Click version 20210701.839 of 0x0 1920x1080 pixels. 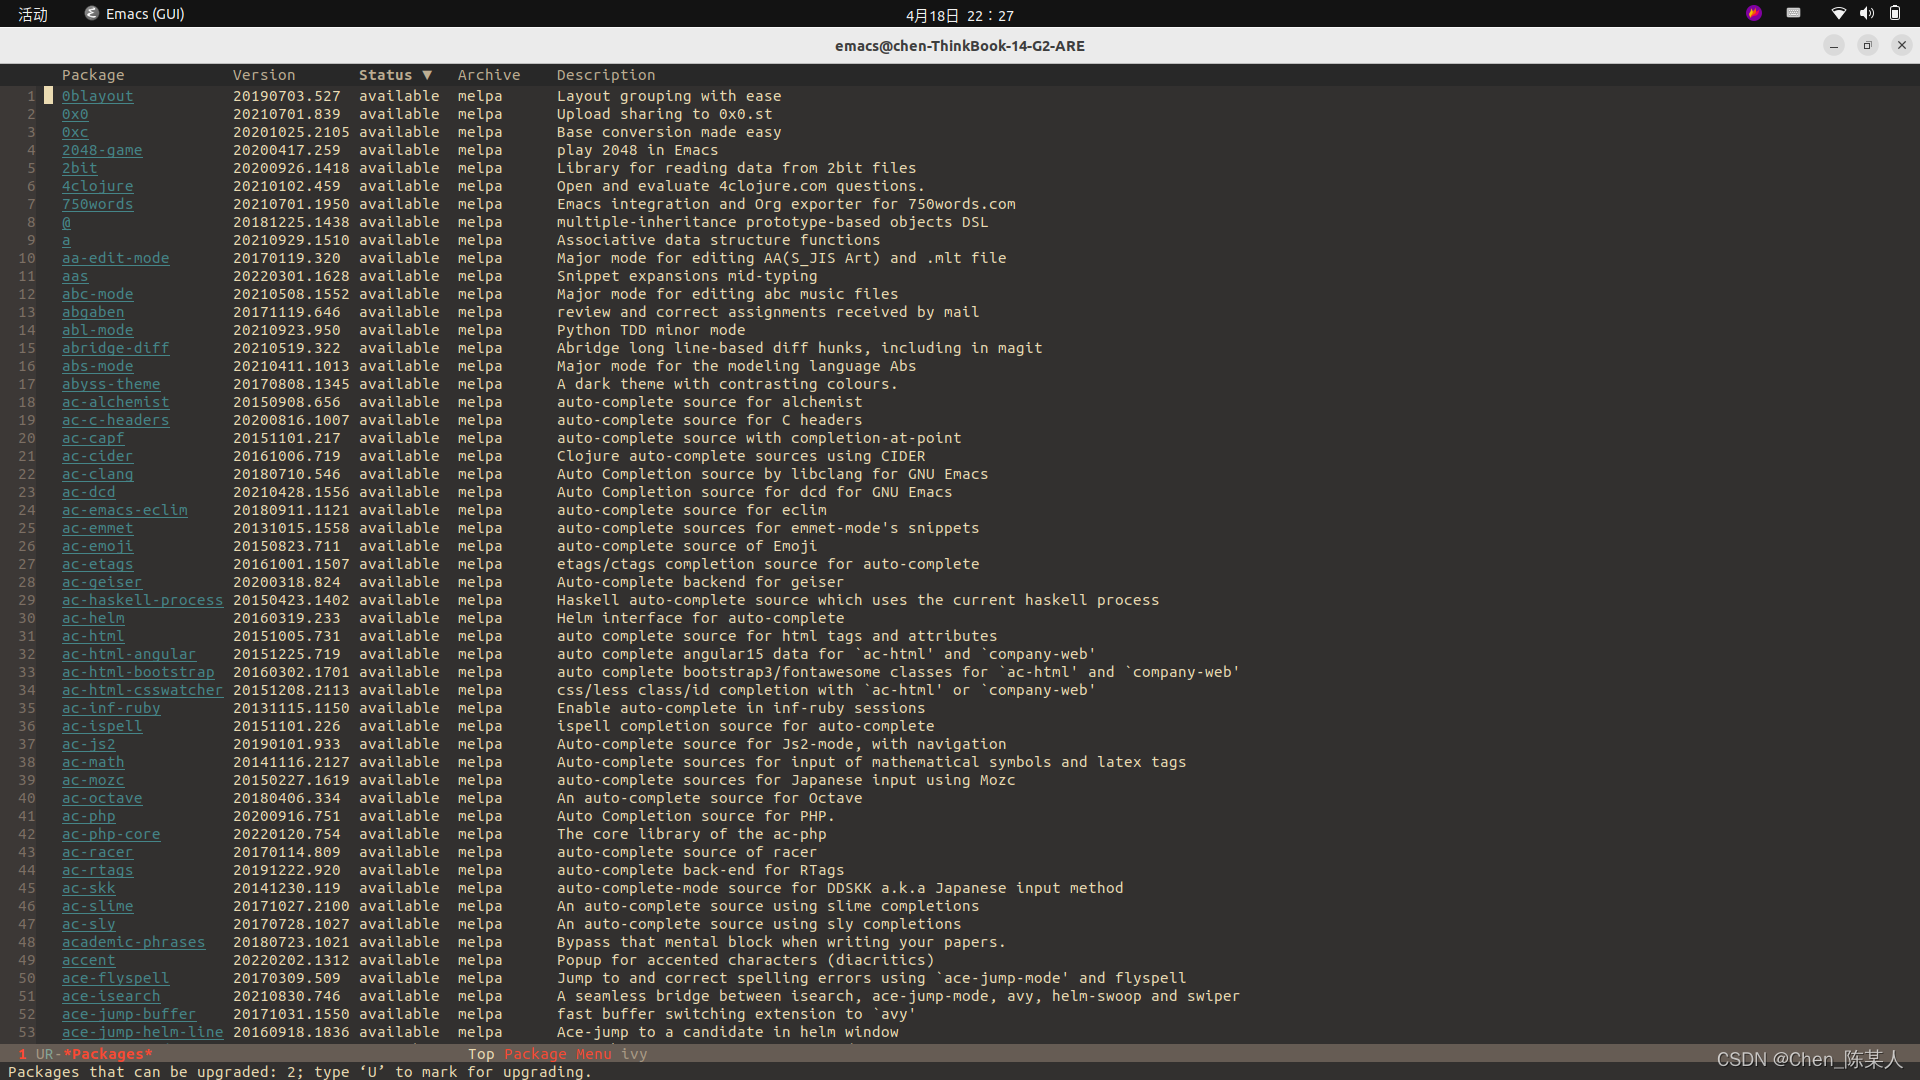coord(287,114)
